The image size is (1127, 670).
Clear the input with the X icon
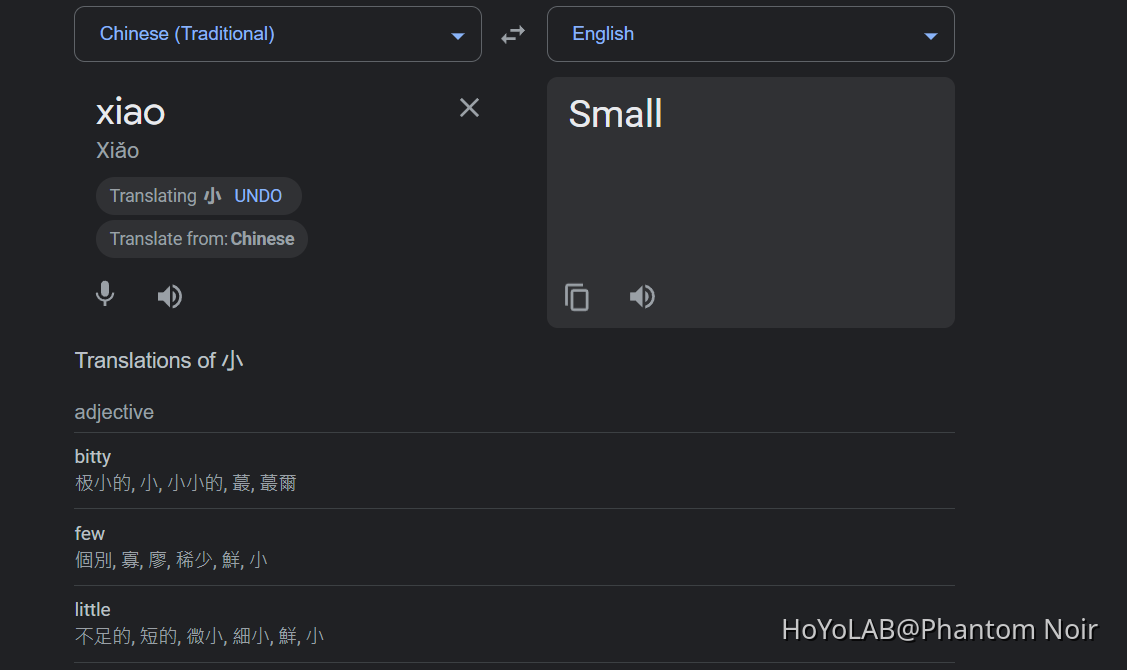pos(469,107)
